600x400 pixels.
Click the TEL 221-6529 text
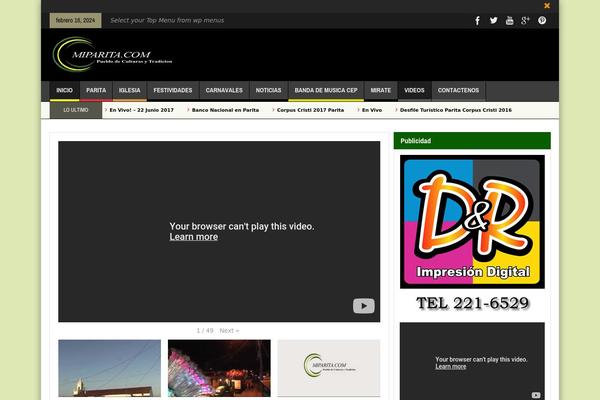click(472, 304)
